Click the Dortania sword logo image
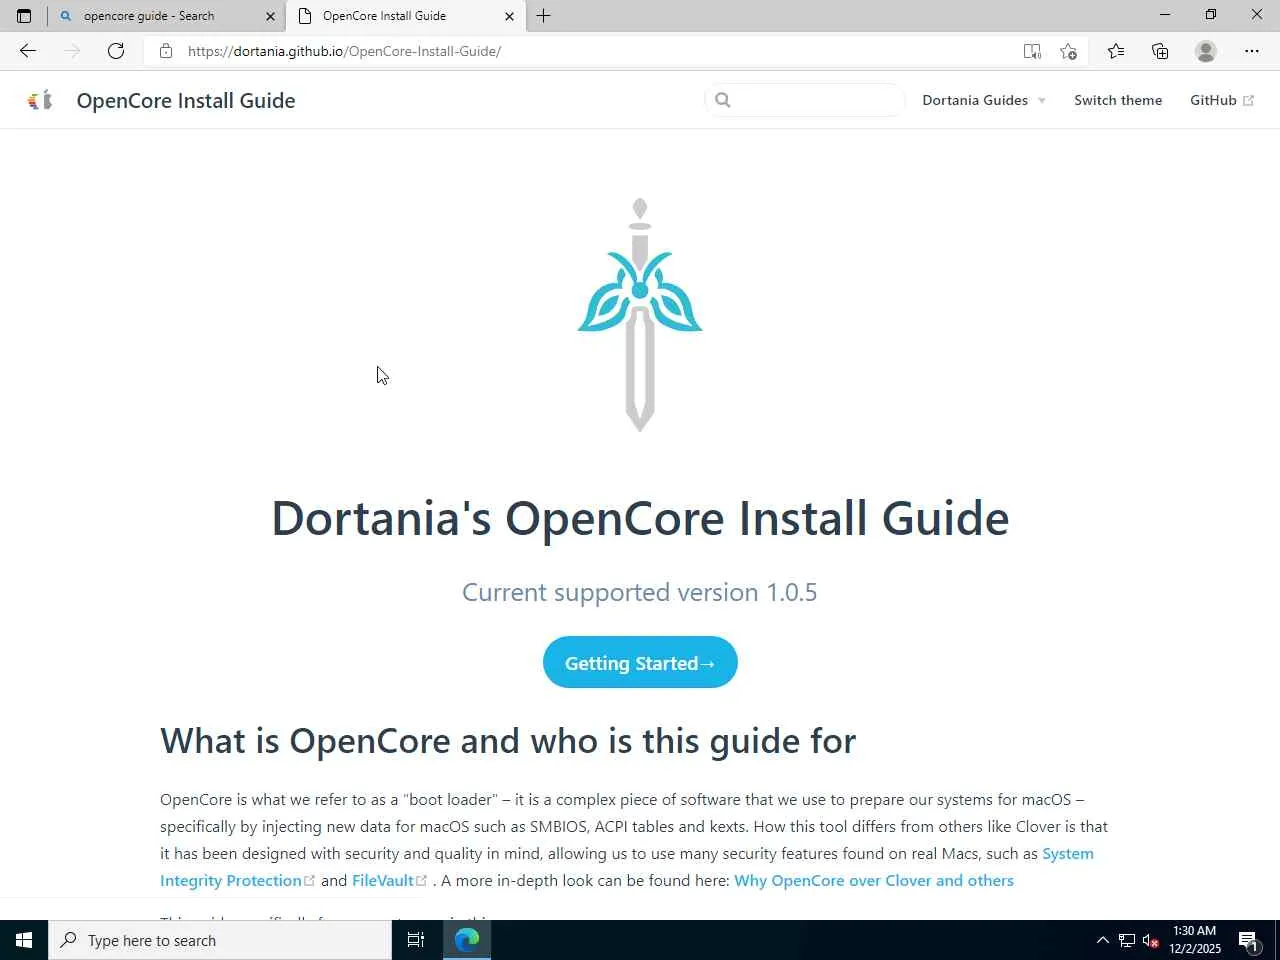Screen dimensions: 1280x960 coord(640,315)
